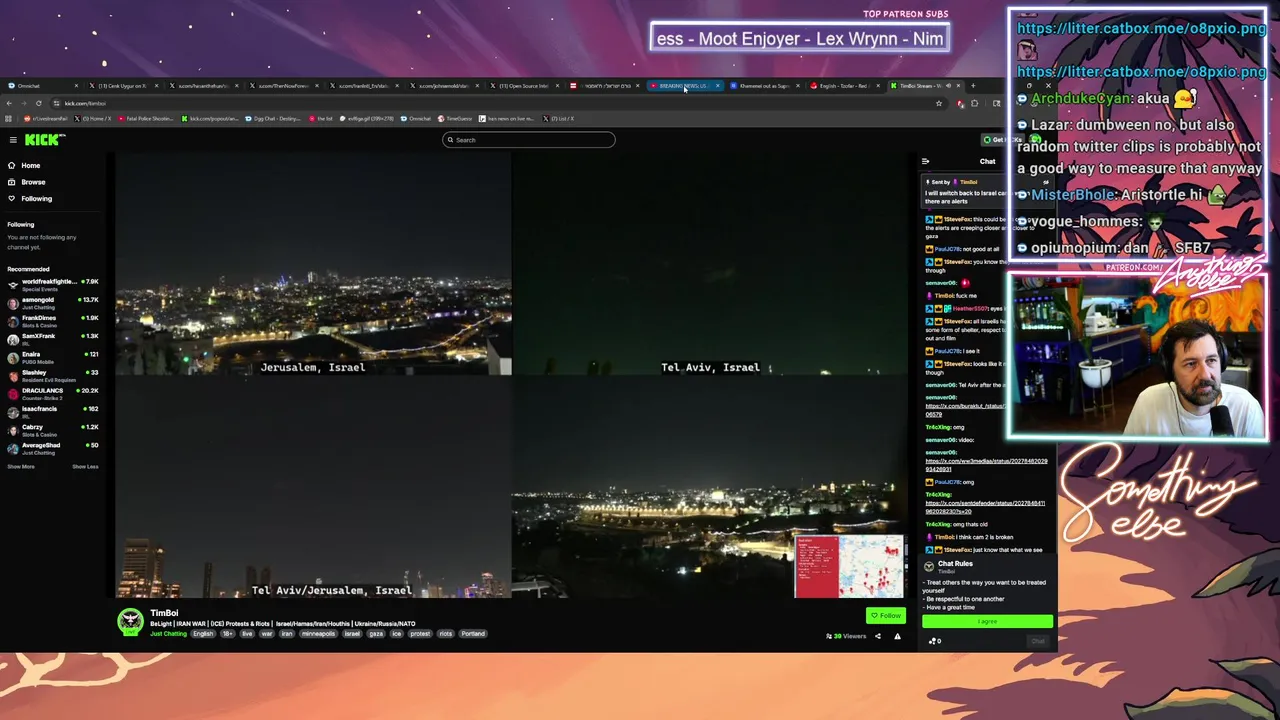Open AverageShad recommended channel

tap(52, 448)
